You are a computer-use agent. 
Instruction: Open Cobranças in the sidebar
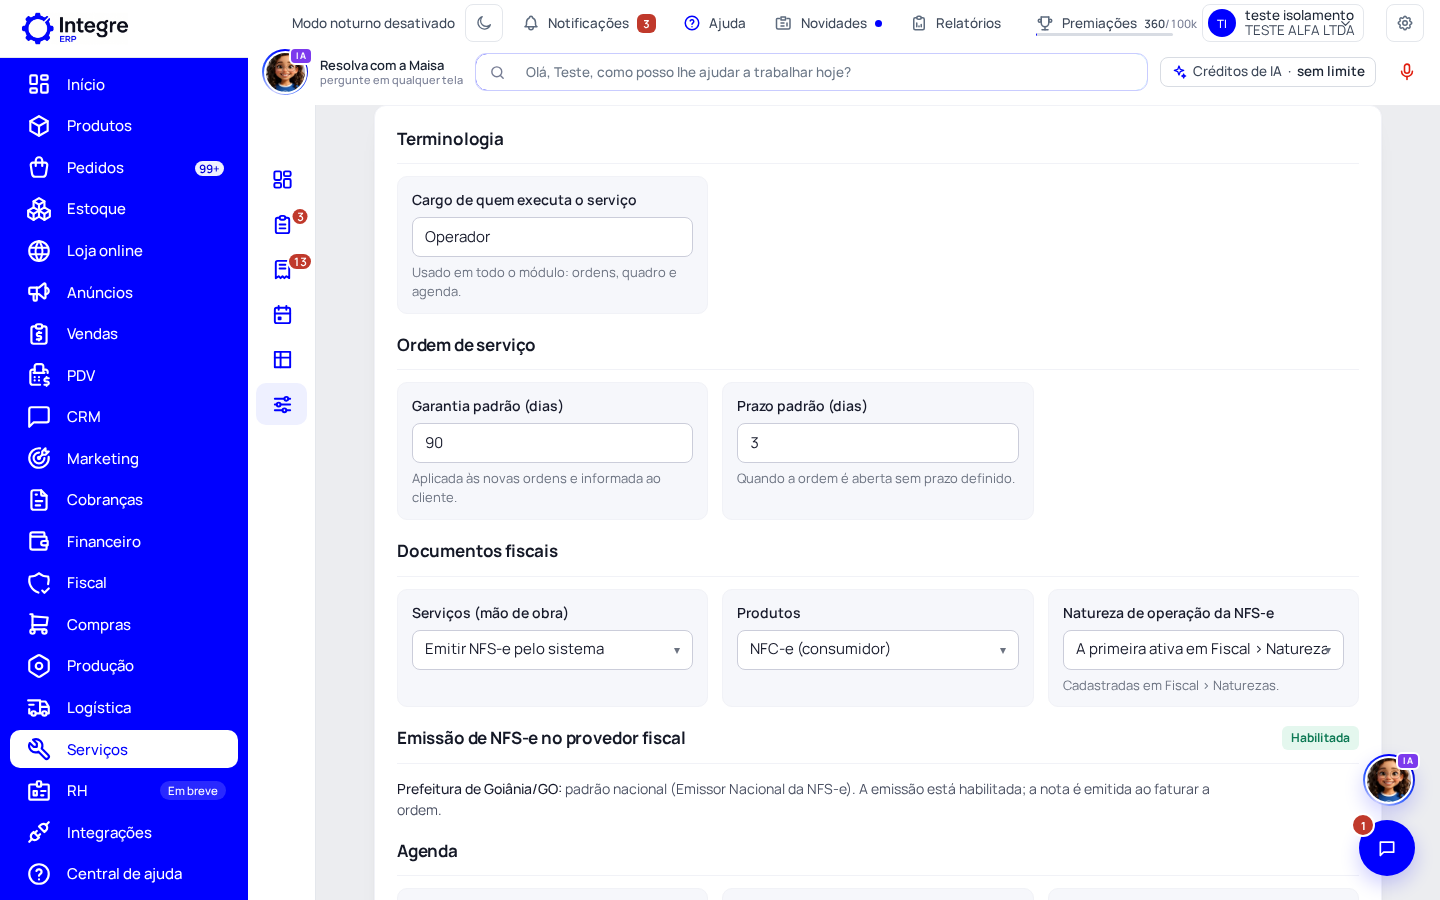(x=124, y=500)
